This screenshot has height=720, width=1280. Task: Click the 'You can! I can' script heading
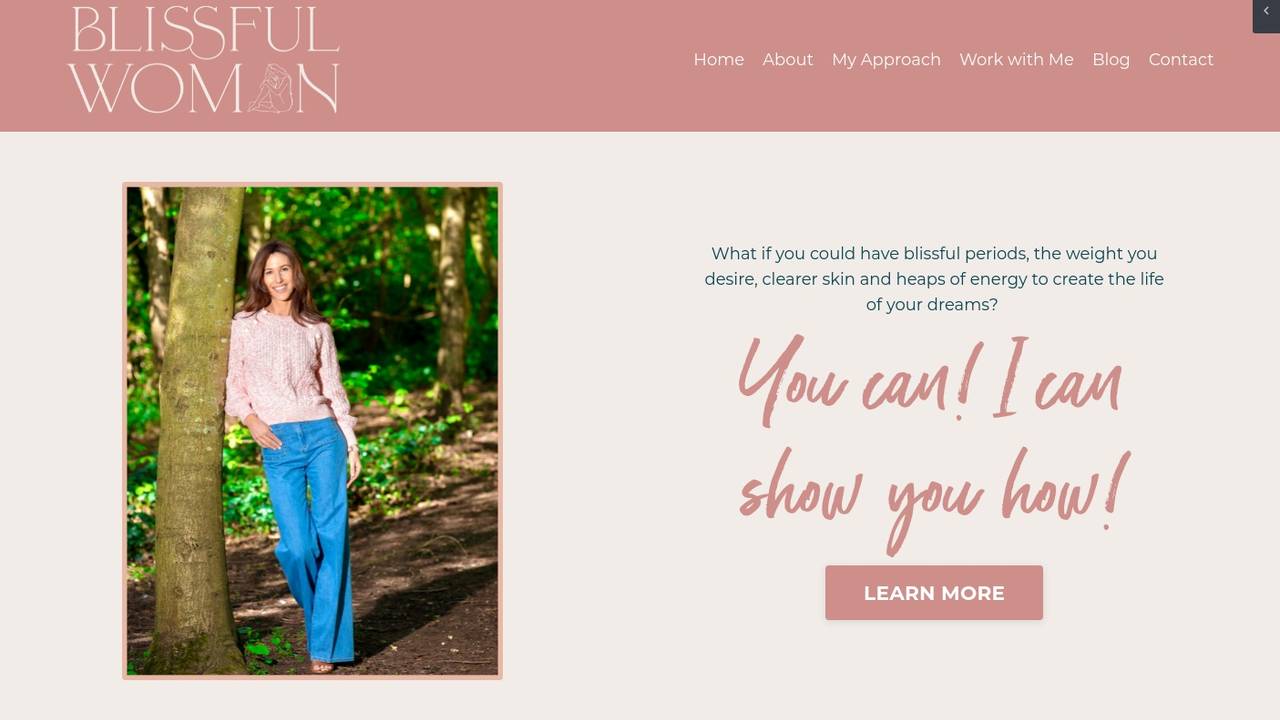pyautogui.click(x=930, y=380)
